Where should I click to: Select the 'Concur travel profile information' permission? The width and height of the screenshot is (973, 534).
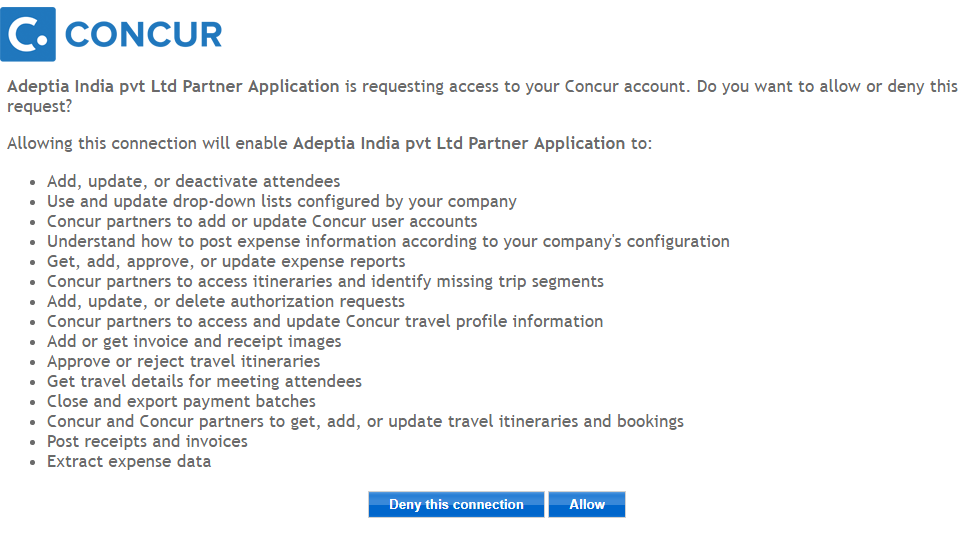tap(325, 322)
